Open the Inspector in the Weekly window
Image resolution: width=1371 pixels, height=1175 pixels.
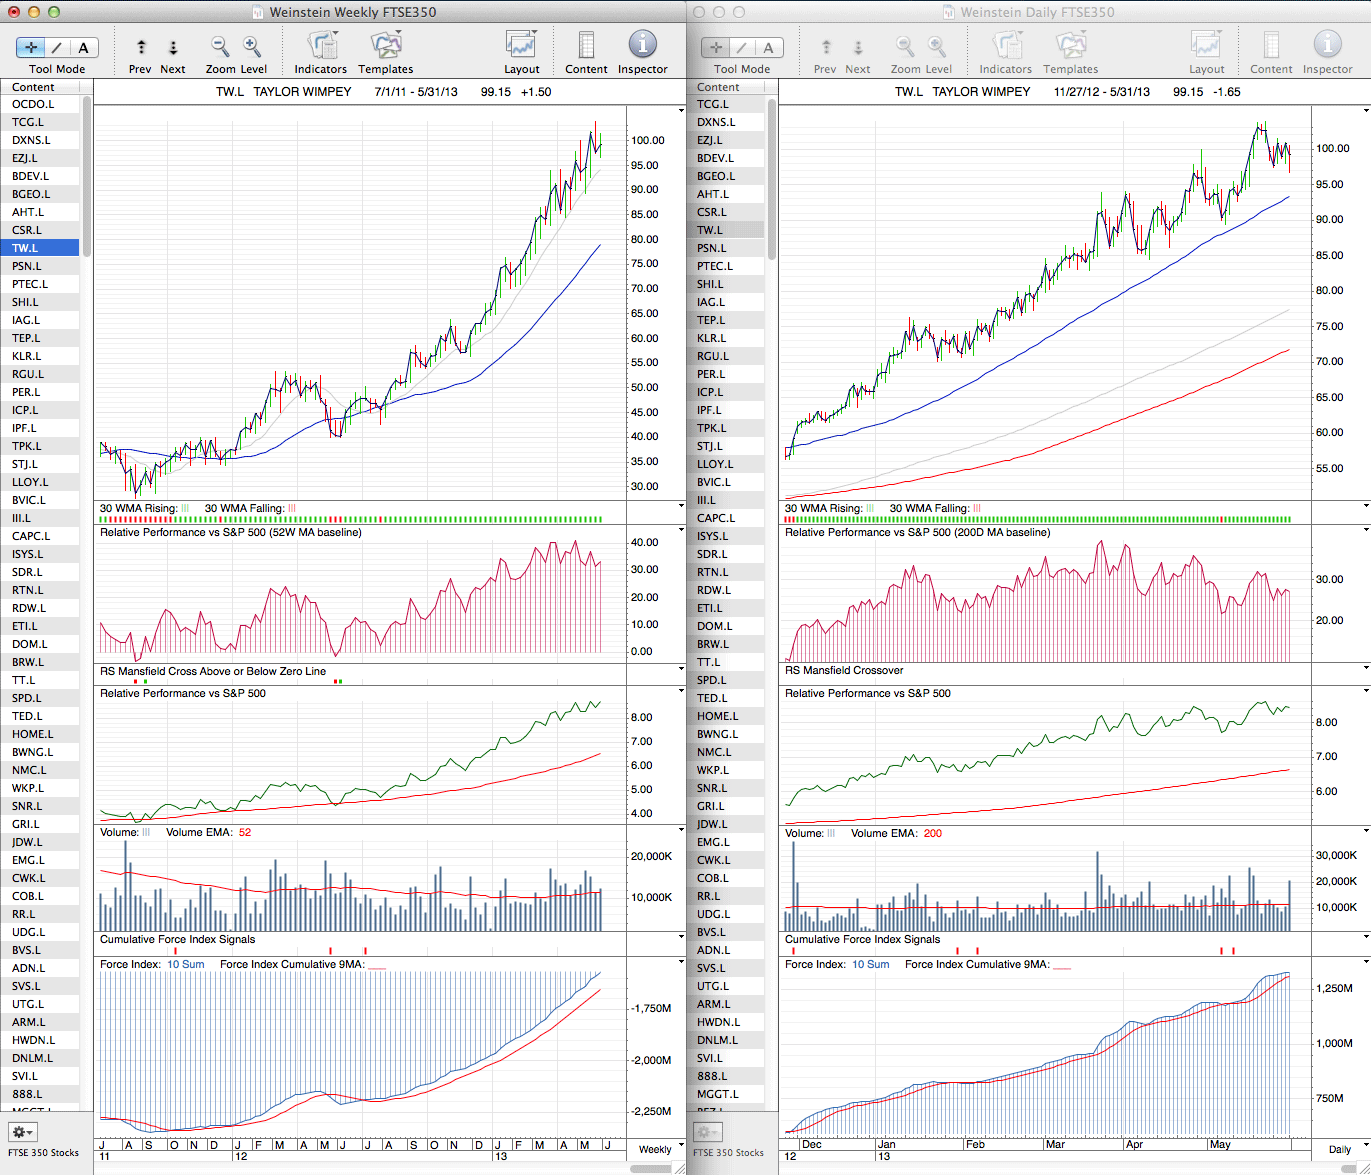click(642, 45)
